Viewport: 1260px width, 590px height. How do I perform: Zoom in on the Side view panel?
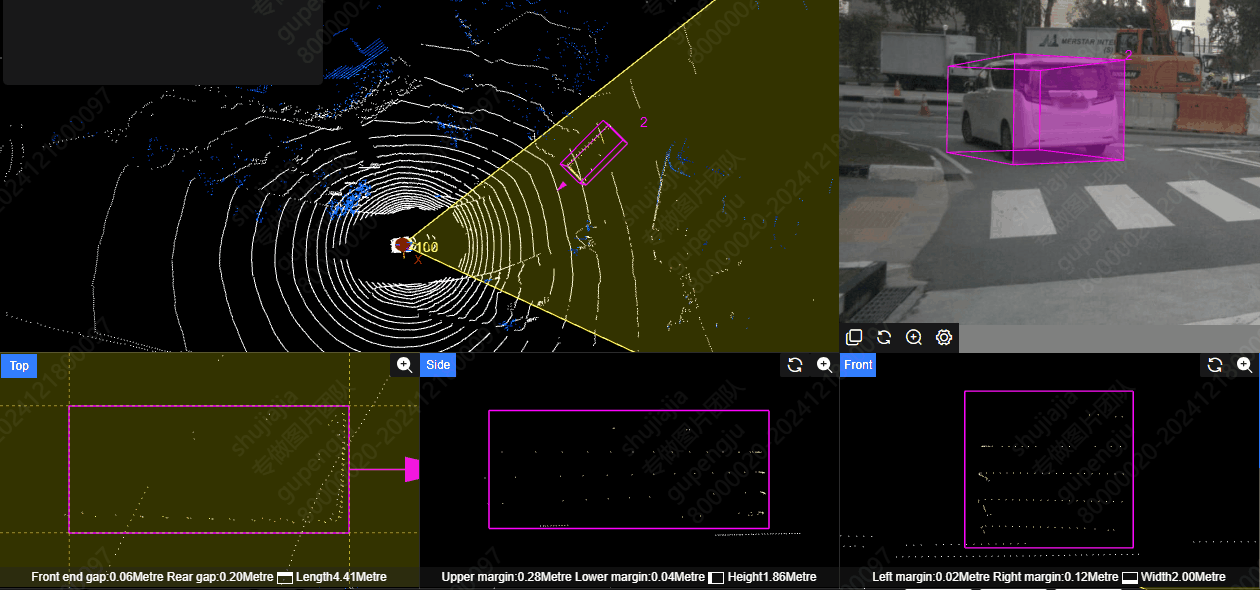click(825, 365)
